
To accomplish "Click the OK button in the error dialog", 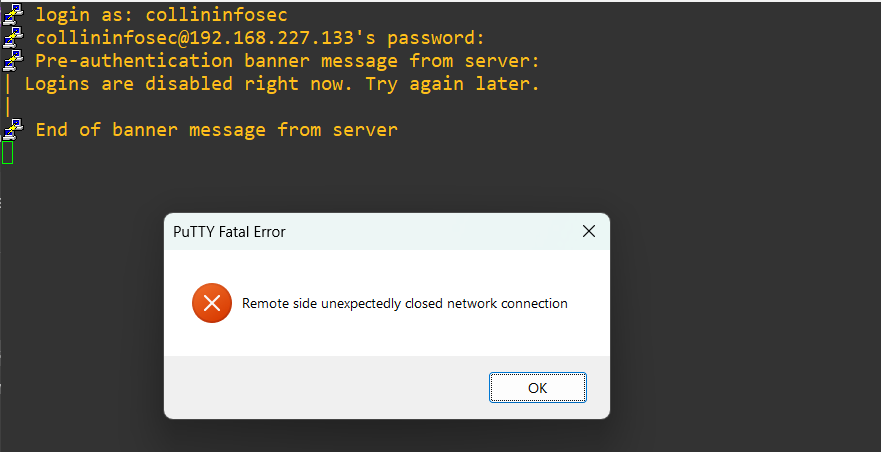I will pyautogui.click(x=537, y=388).
